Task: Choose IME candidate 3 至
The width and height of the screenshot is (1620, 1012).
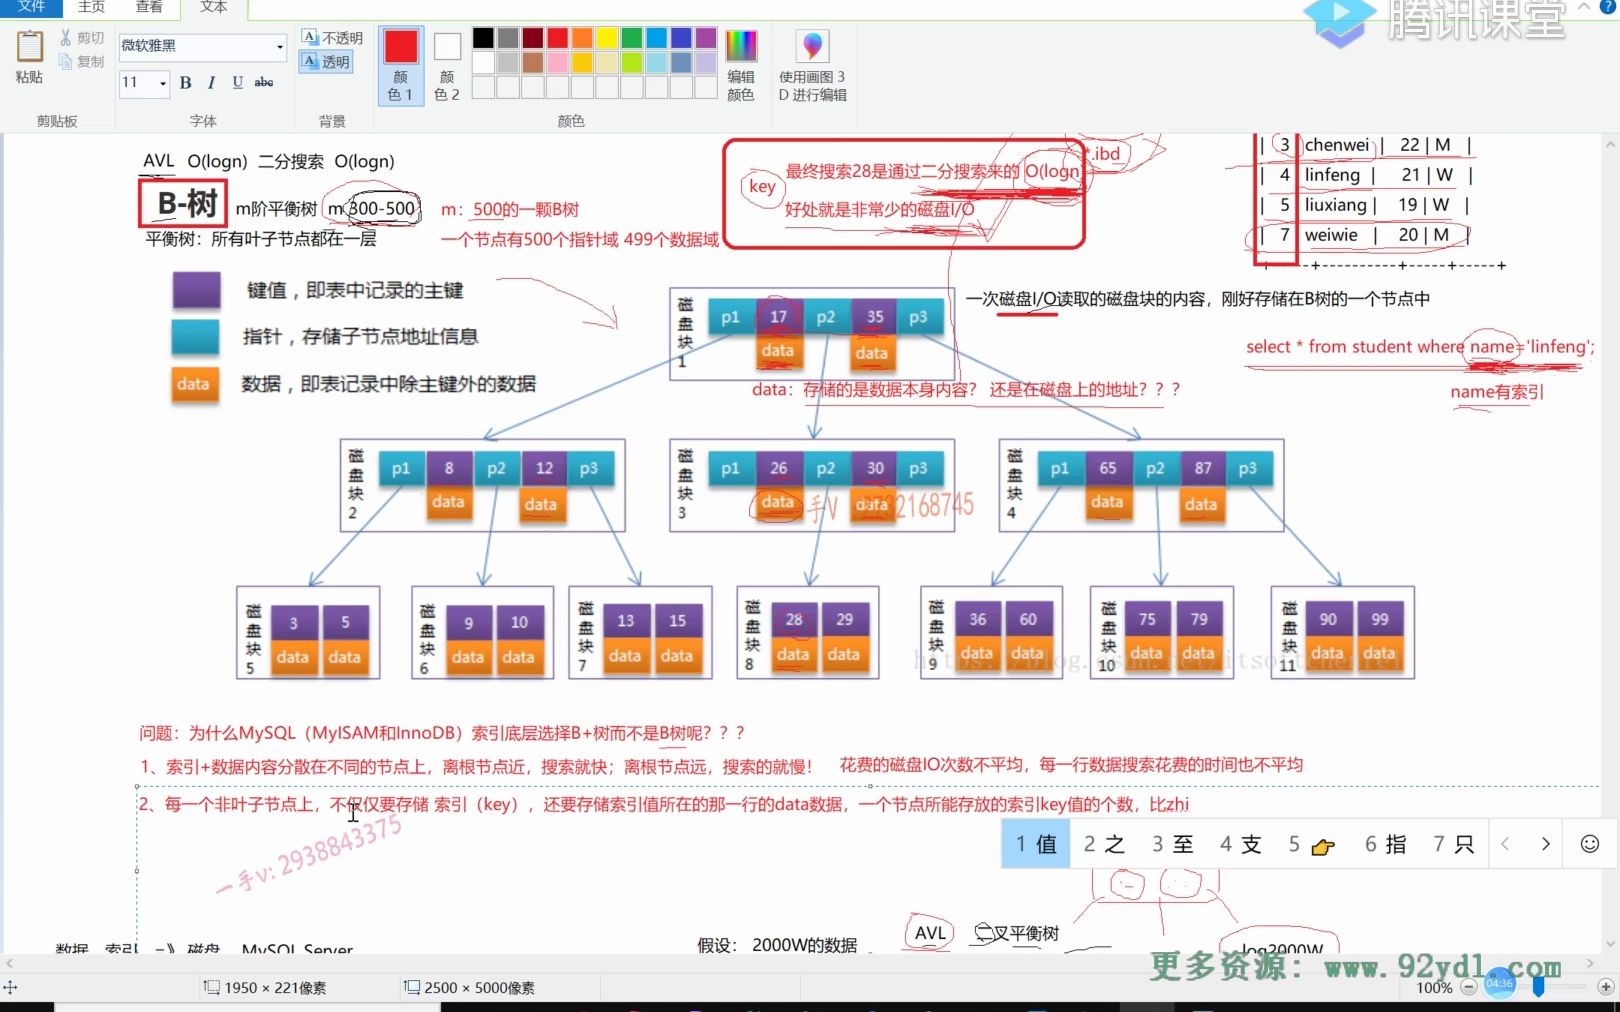Action: pyautogui.click(x=1172, y=844)
